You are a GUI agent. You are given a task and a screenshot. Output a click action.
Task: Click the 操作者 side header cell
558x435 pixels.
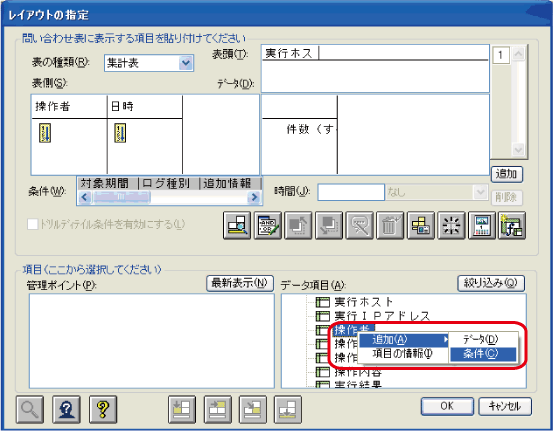pos(70,106)
